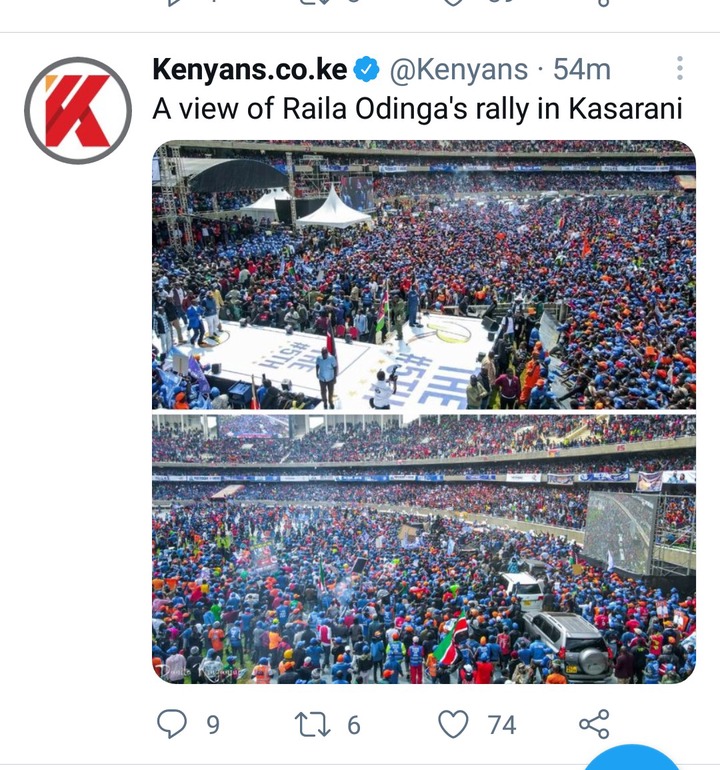
Task: Open the Kenyans.co.ke profile avatar
Action: [78, 110]
